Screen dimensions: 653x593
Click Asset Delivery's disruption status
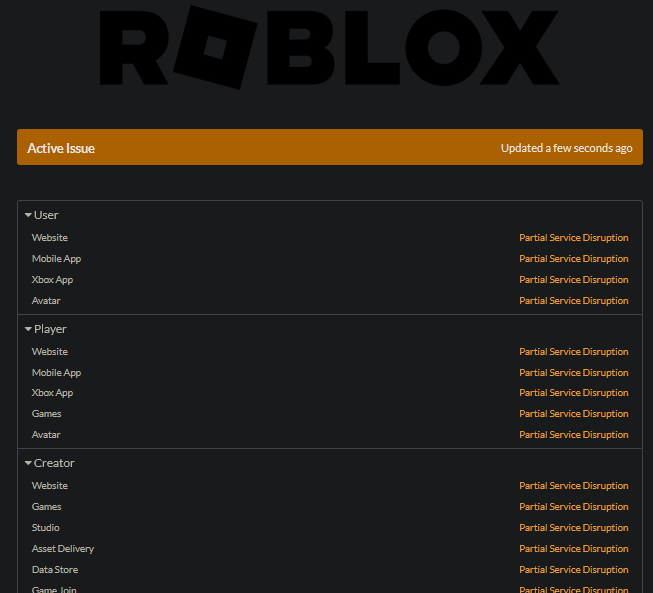pos(573,549)
